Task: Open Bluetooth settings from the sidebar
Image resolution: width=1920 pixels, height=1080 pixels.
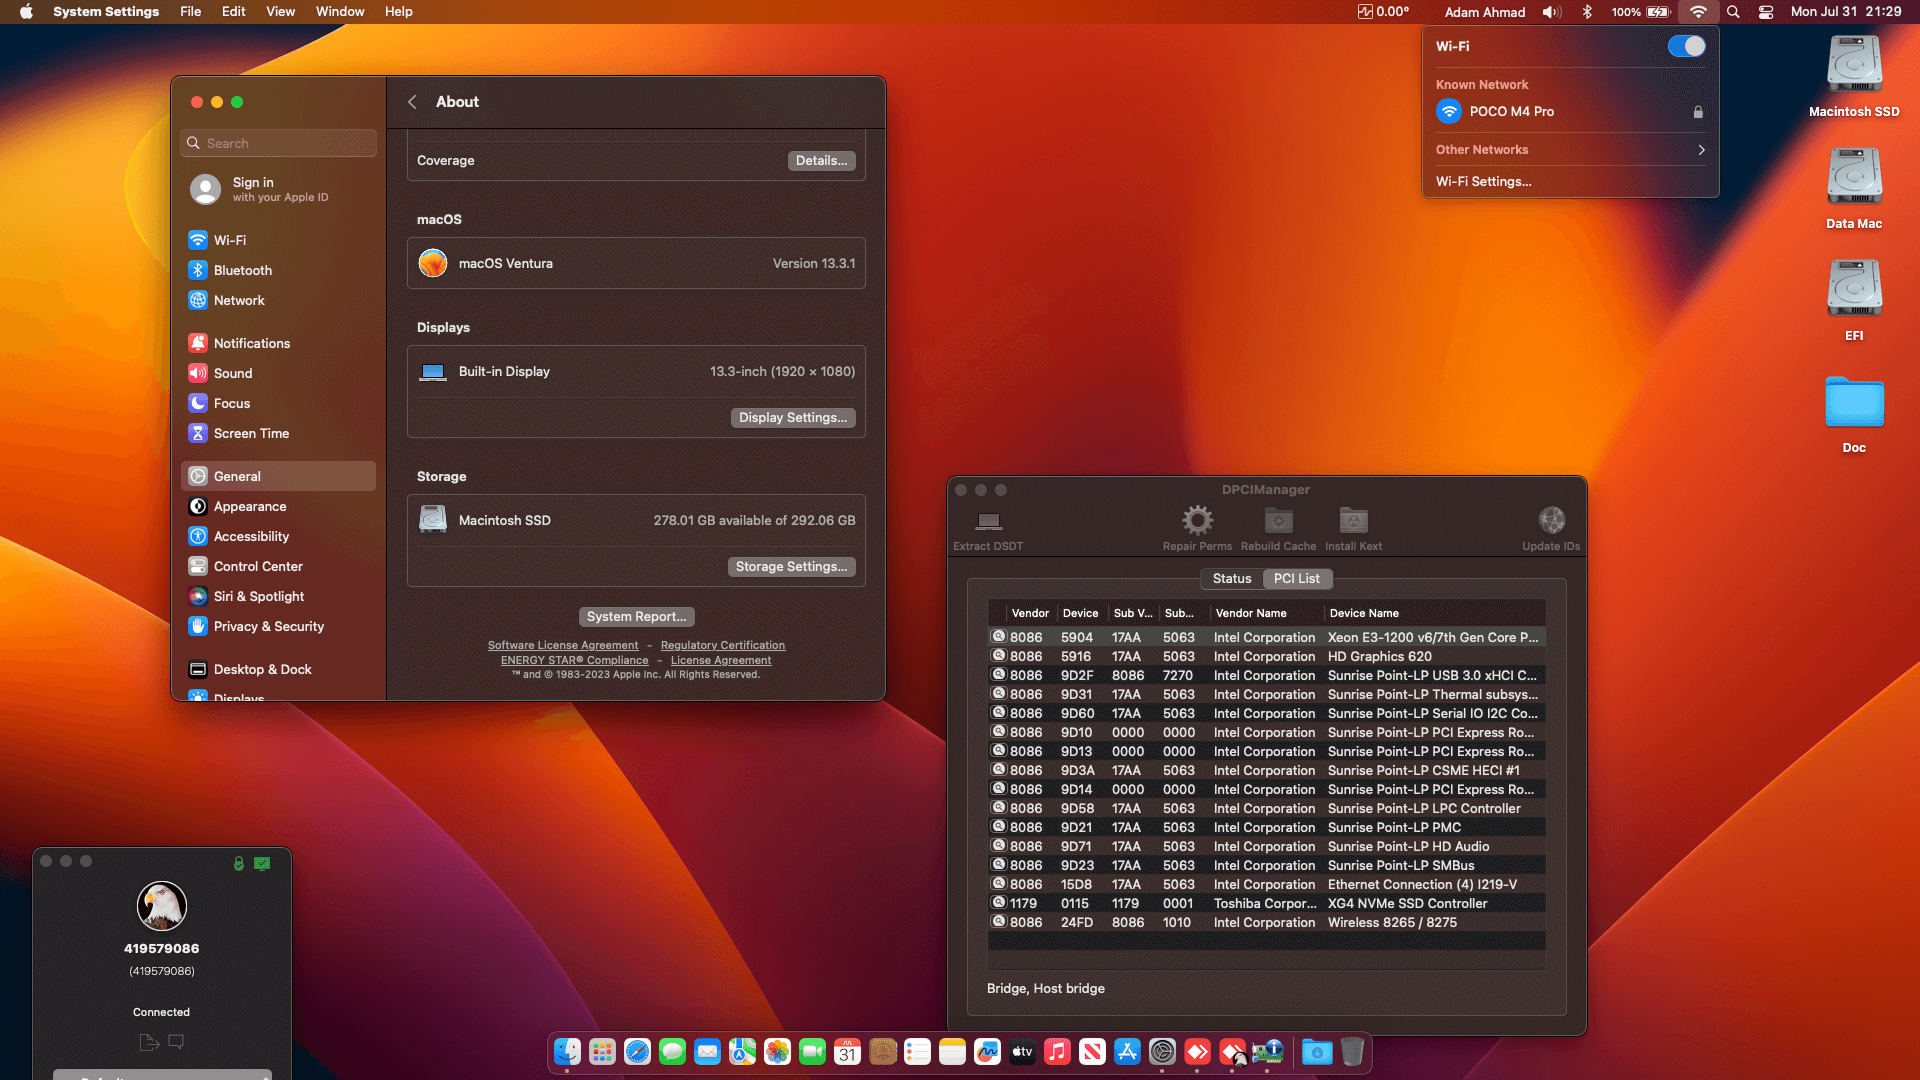Action: [243, 270]
